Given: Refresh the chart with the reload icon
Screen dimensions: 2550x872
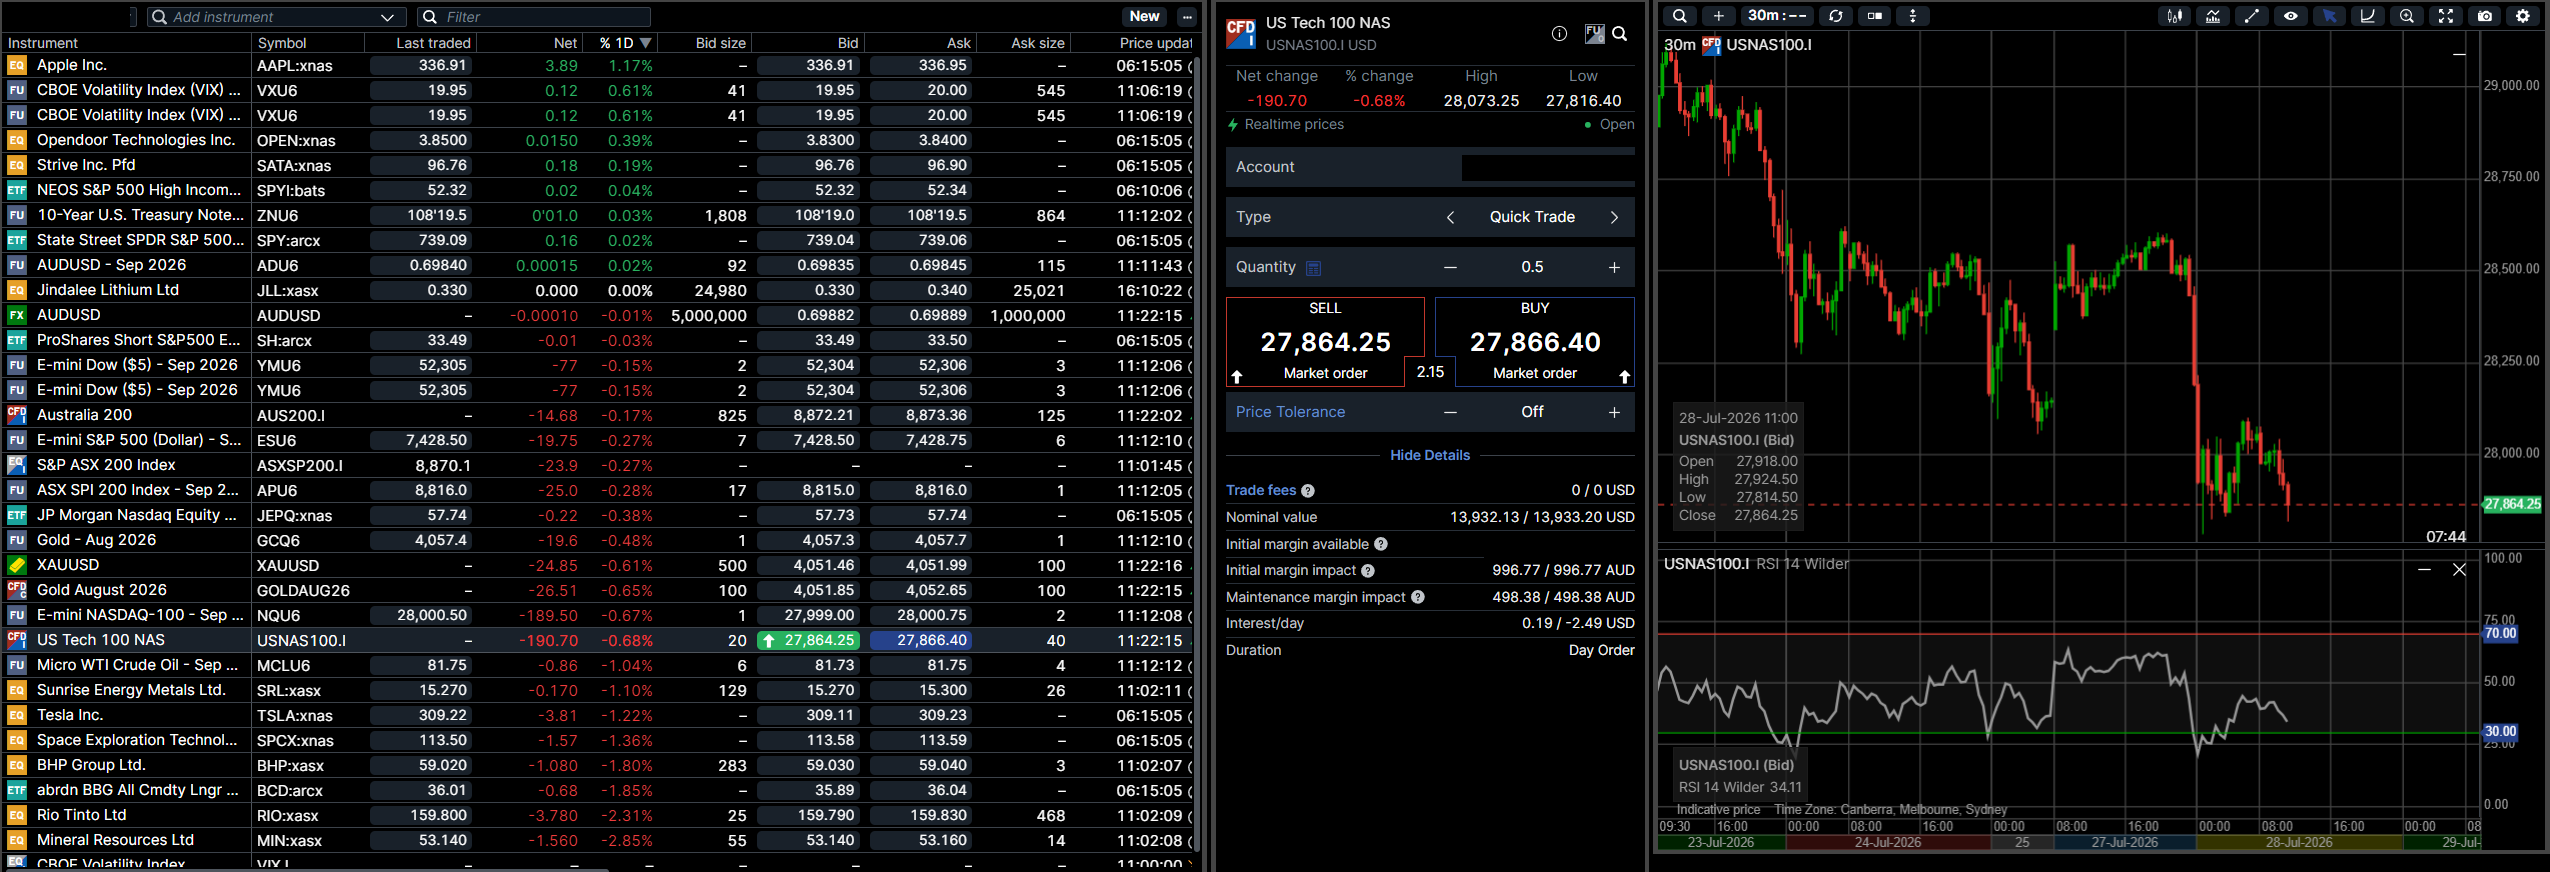Looking at the screenshot, I should (1836, 16).
